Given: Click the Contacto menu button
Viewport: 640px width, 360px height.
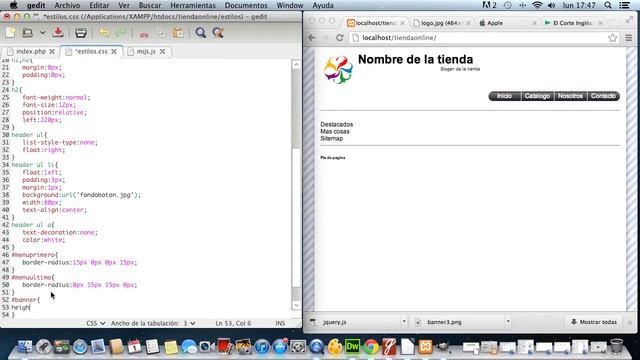Looking at the screenshot, I should pos(603,96).
